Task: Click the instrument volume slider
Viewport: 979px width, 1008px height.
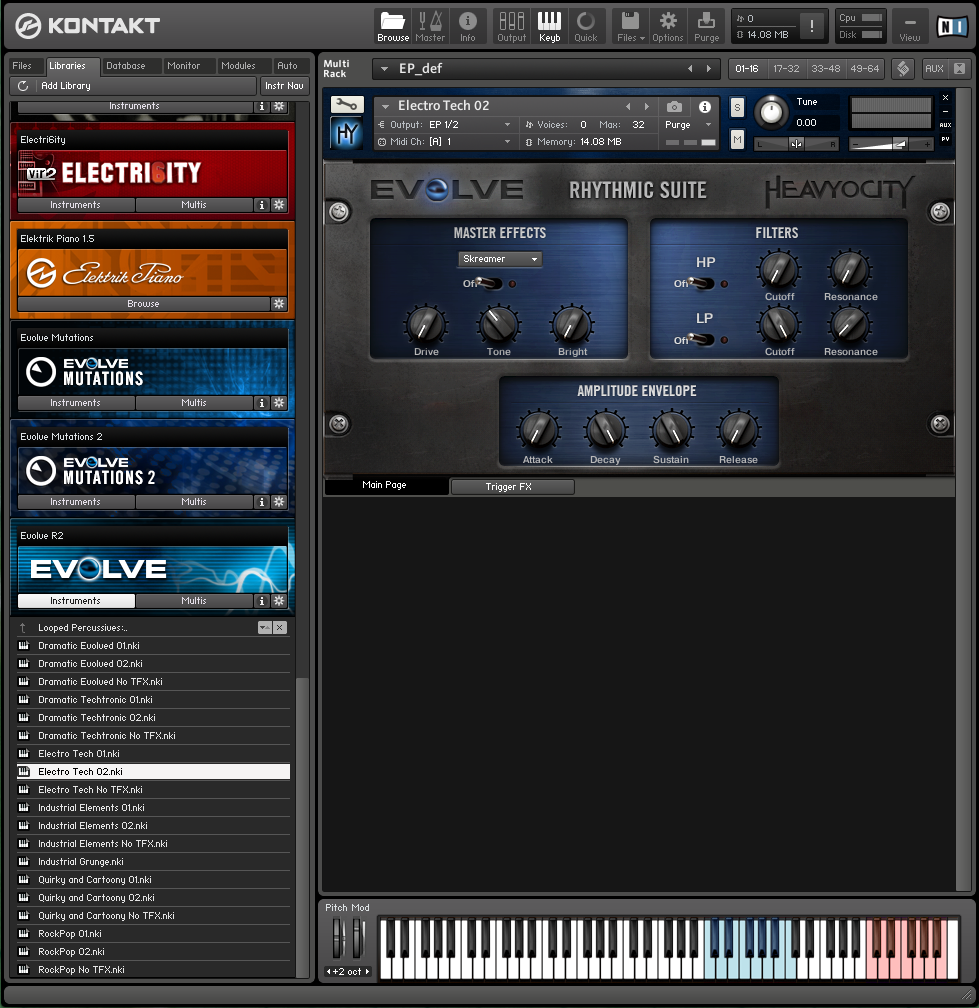Action: (891, 144)
